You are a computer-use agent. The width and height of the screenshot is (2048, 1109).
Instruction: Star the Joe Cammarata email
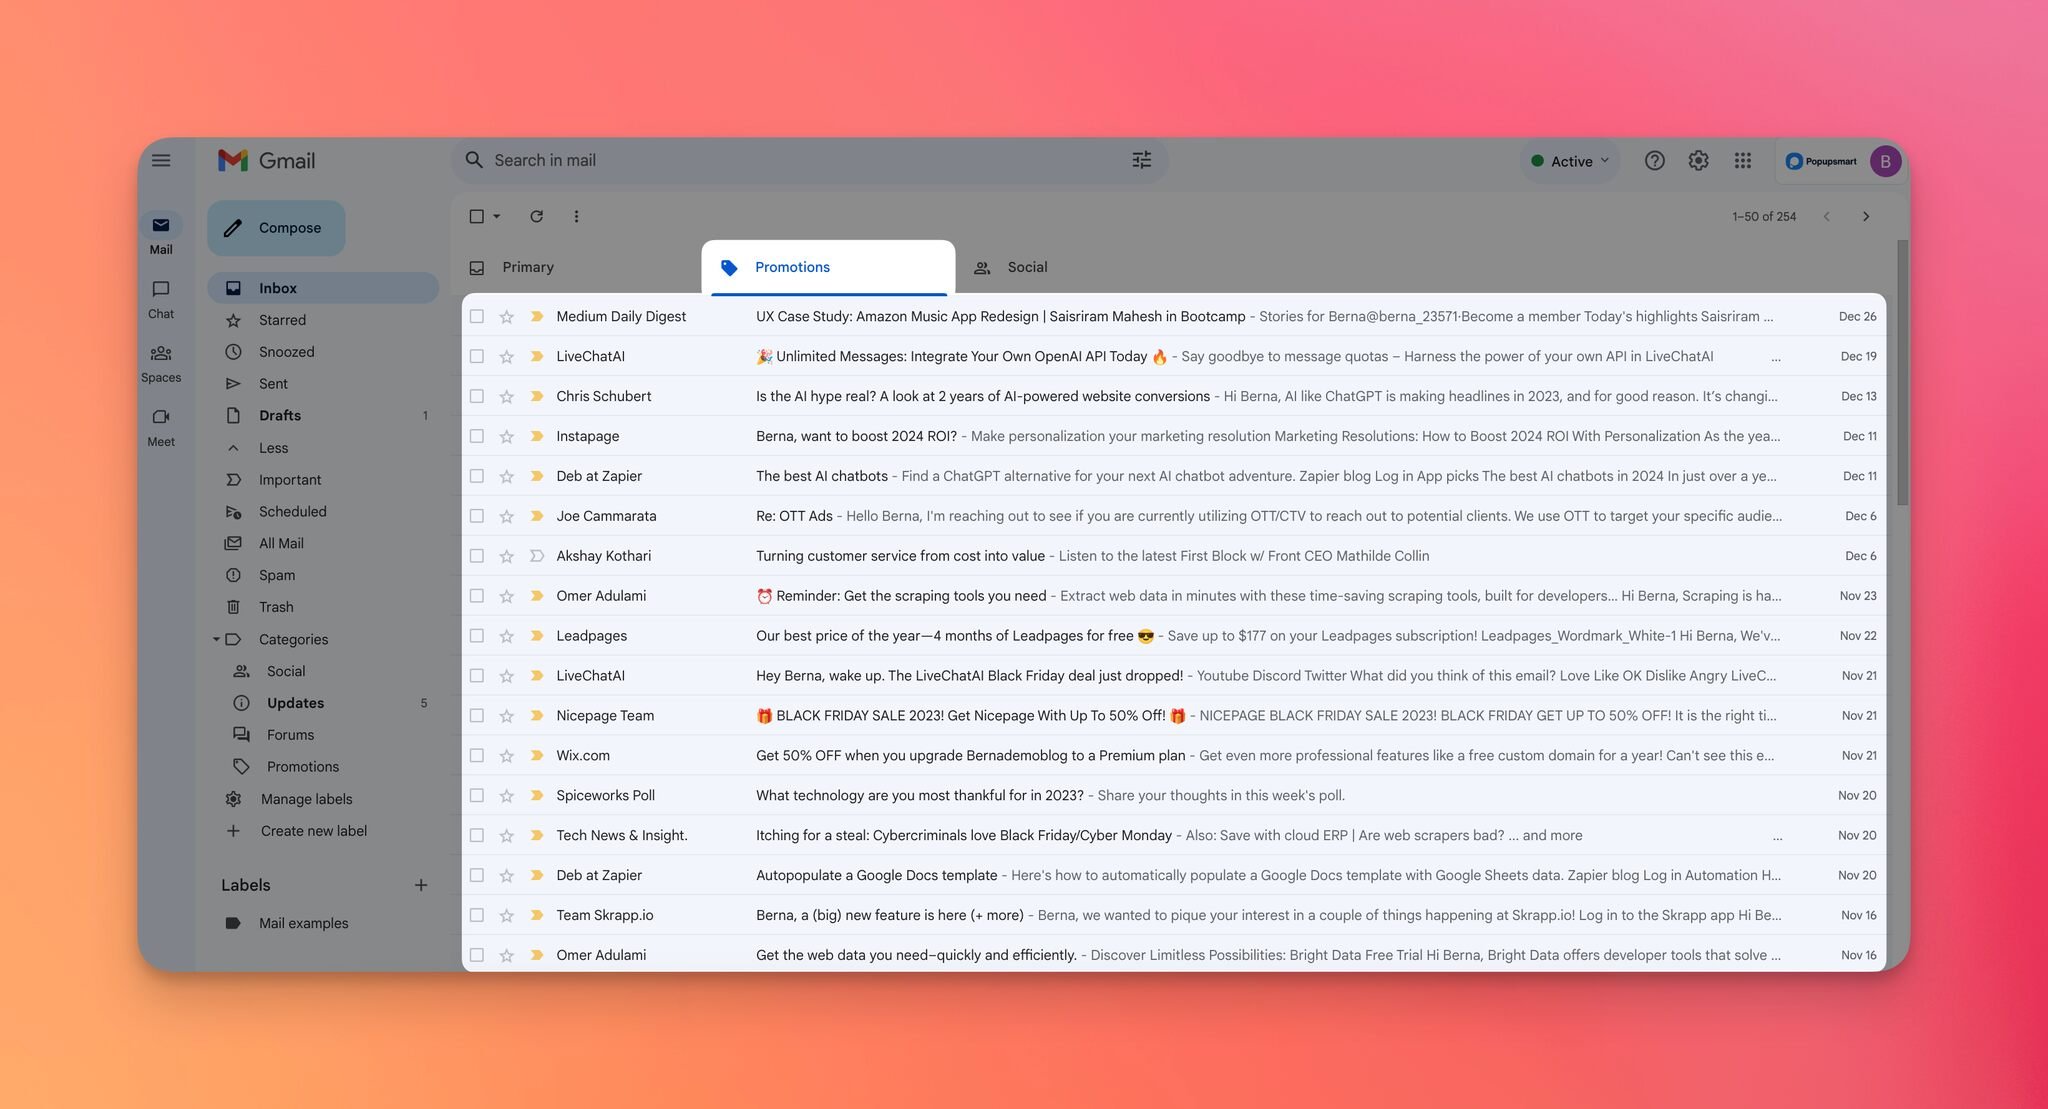506,516
